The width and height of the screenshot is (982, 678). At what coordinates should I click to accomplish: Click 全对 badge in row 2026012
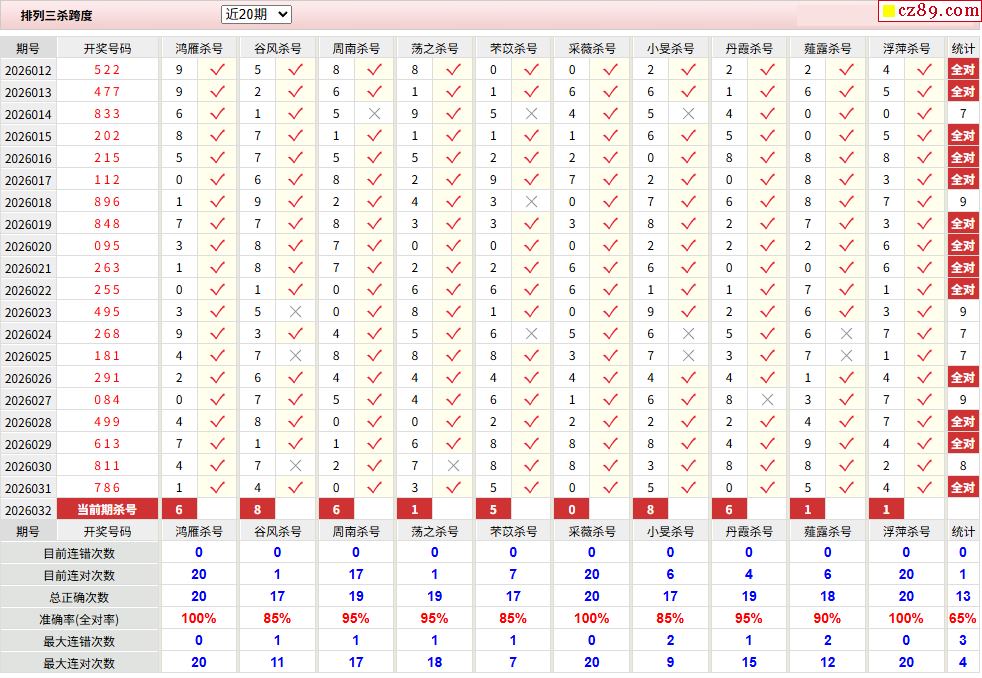[963, 69]
